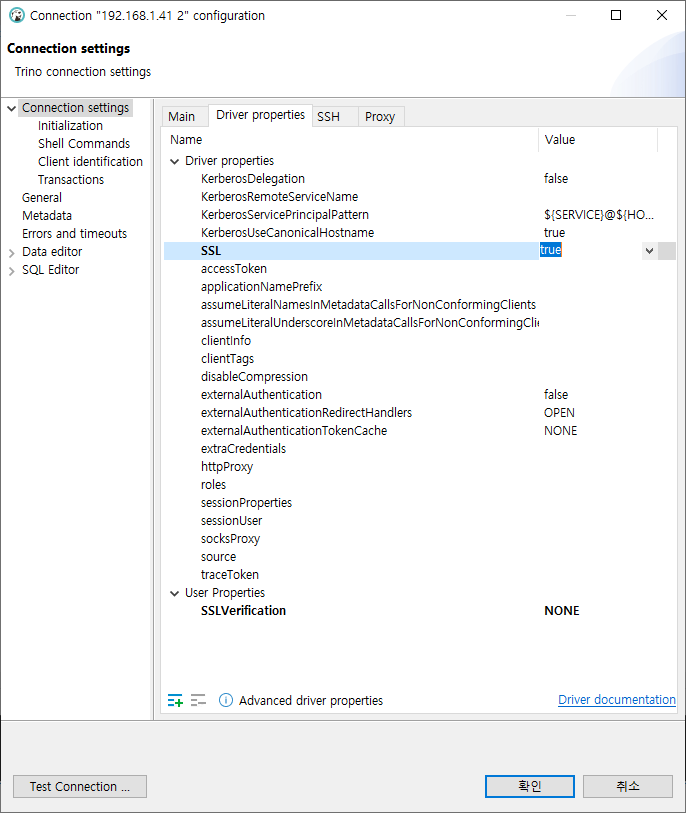Collapse the Connection settings tree node
Image resolution: width=686 pixels, height=813 pixels.
11,108
